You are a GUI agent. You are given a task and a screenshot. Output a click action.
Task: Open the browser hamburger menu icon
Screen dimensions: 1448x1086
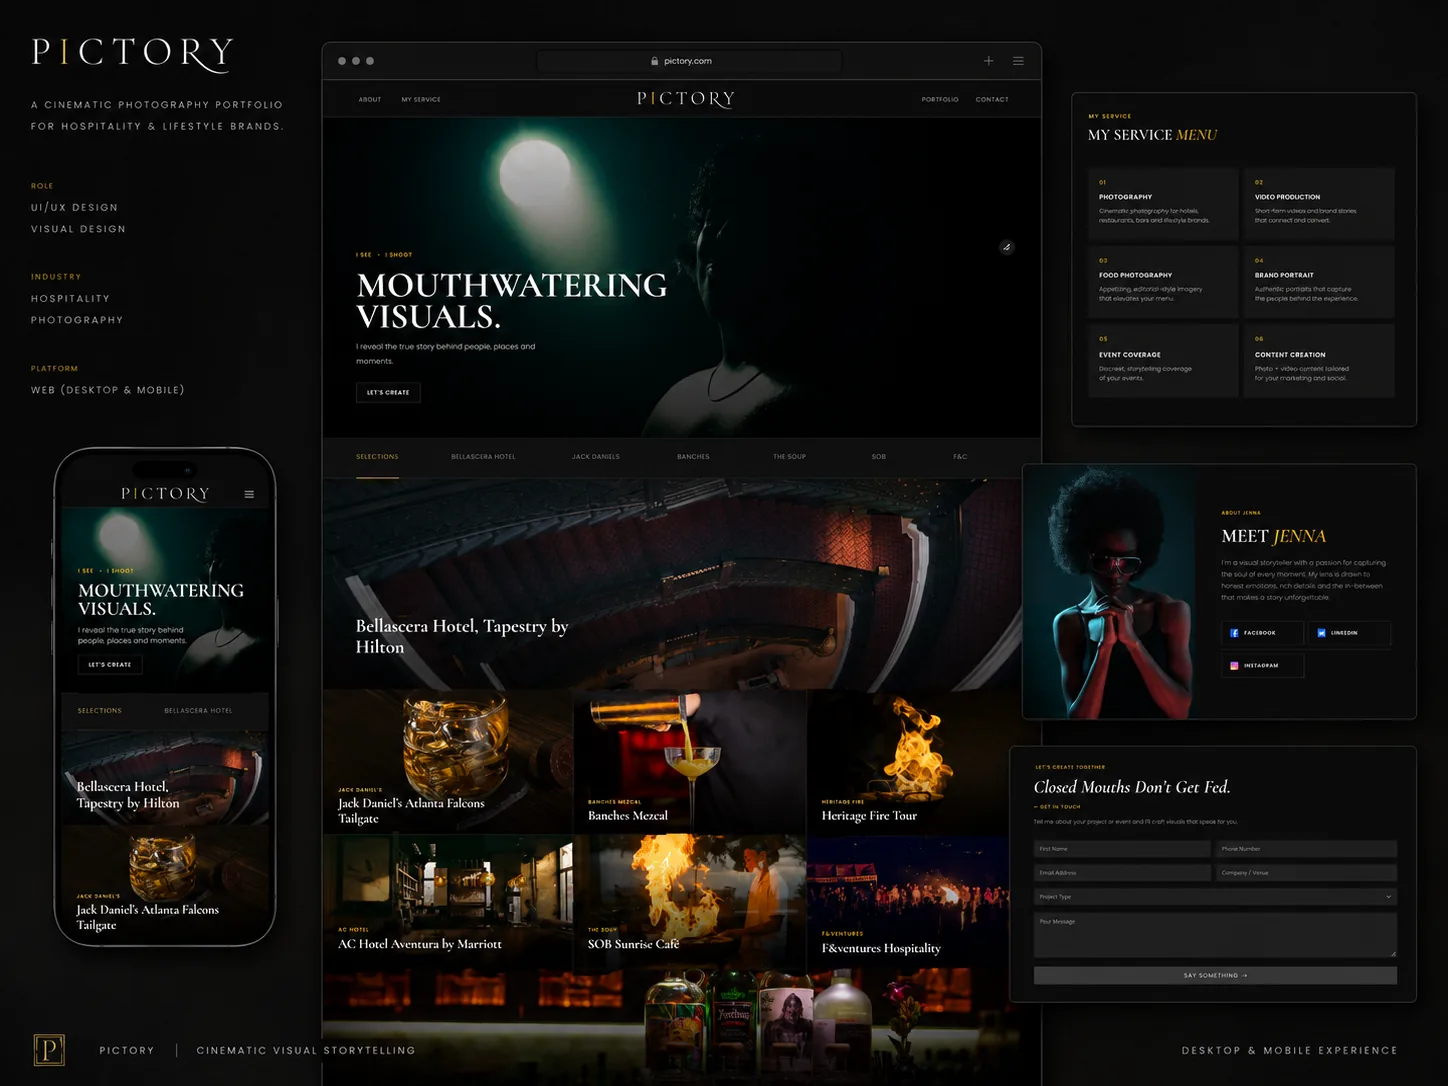tap(1018, 61)
